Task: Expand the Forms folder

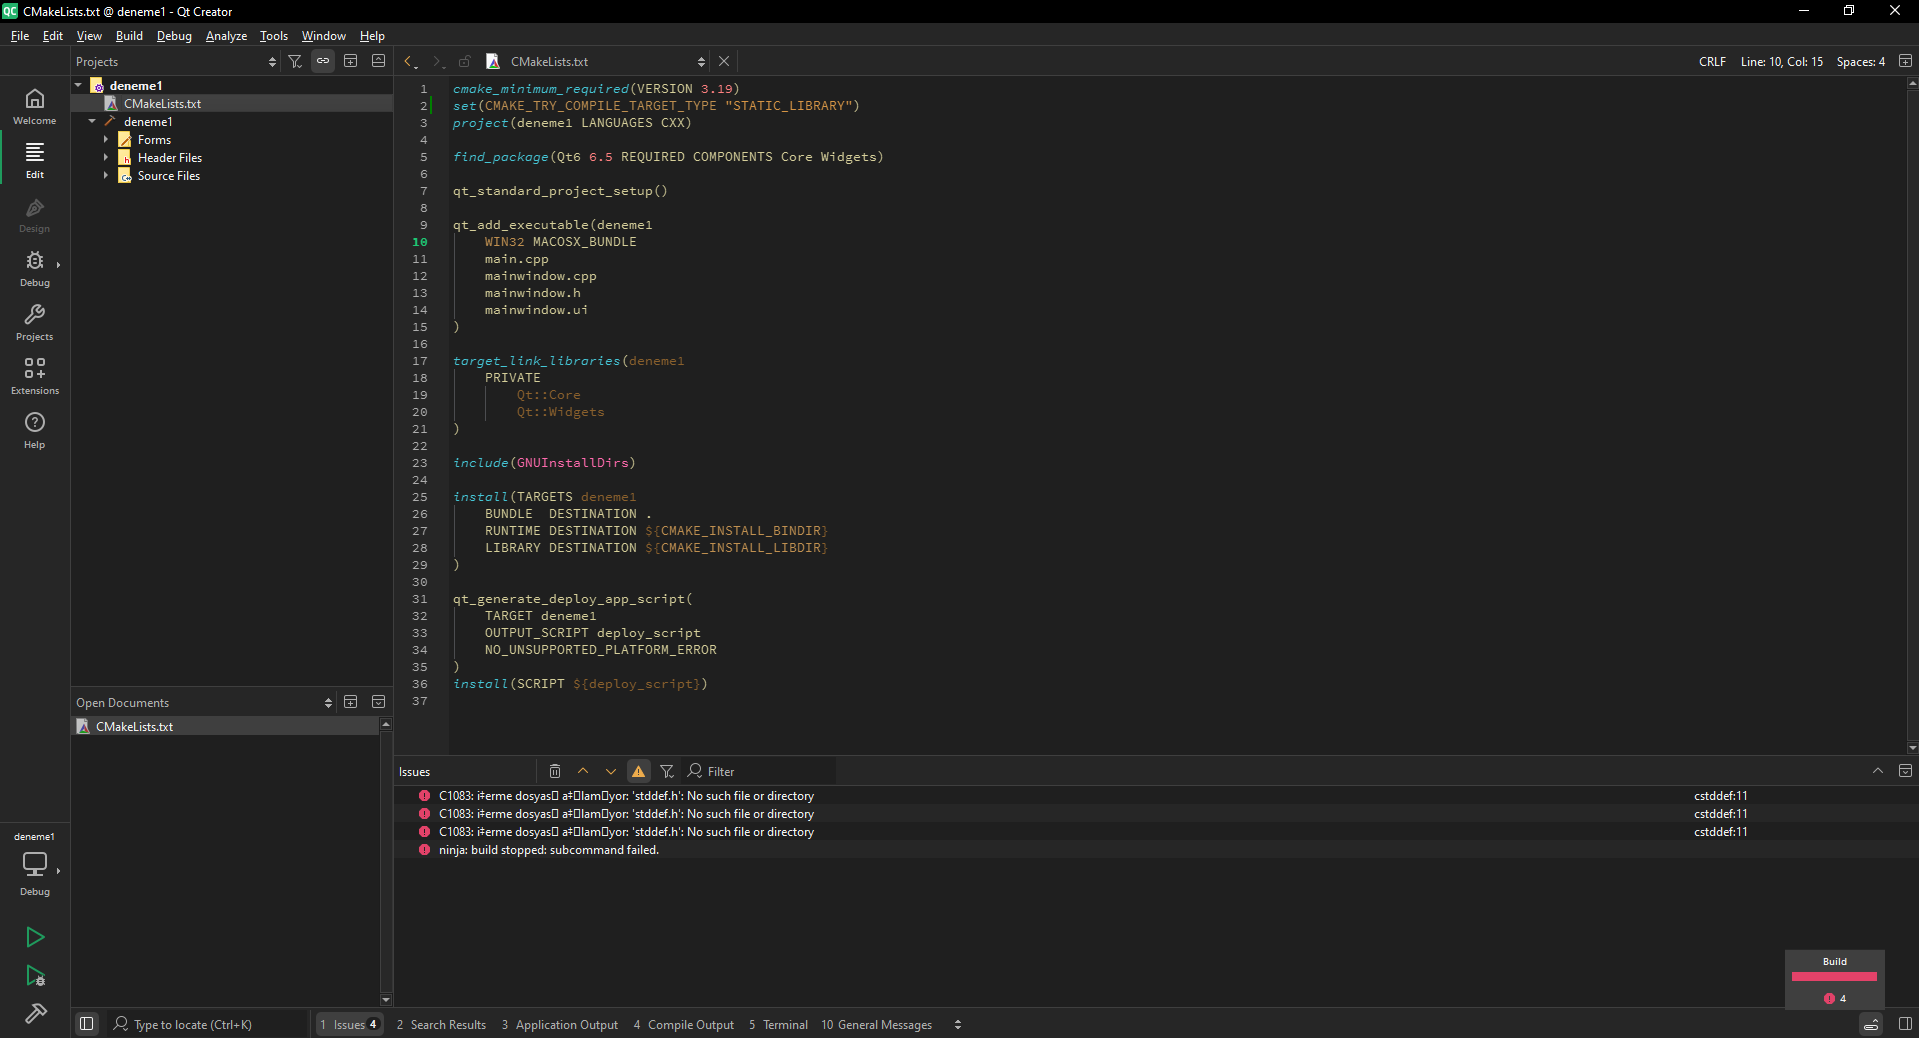Action: pyautogui.click(x=106, y=140)
